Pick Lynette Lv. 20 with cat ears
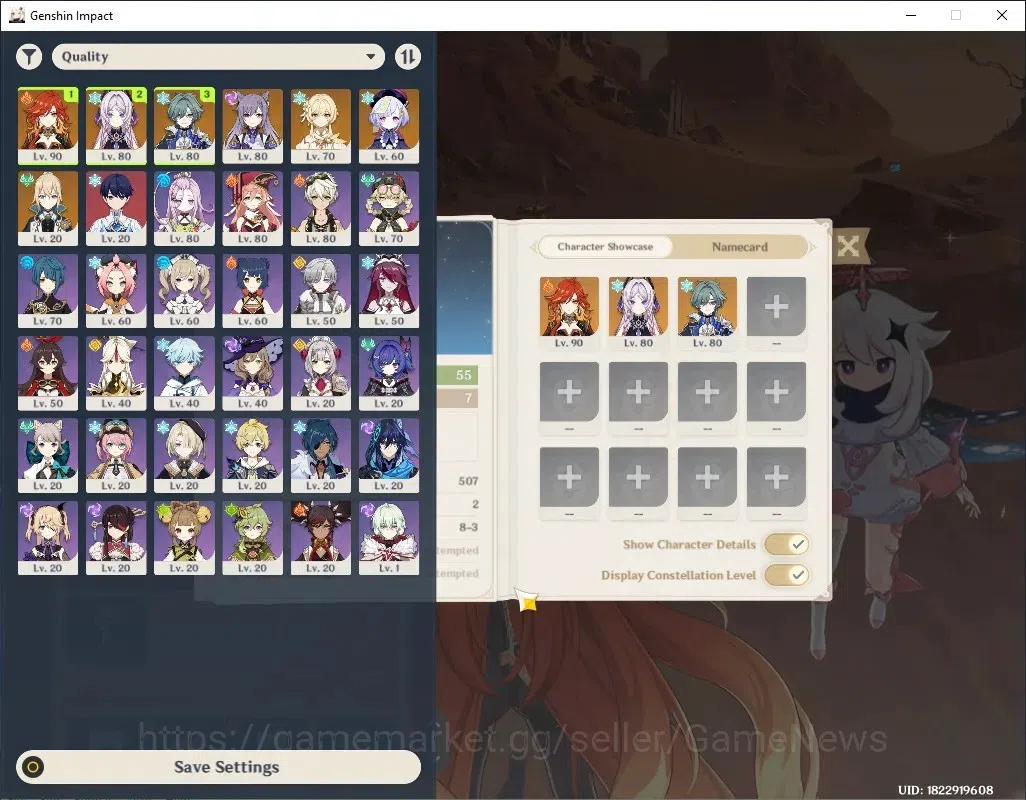1026x800 pixels. point(48,455)
